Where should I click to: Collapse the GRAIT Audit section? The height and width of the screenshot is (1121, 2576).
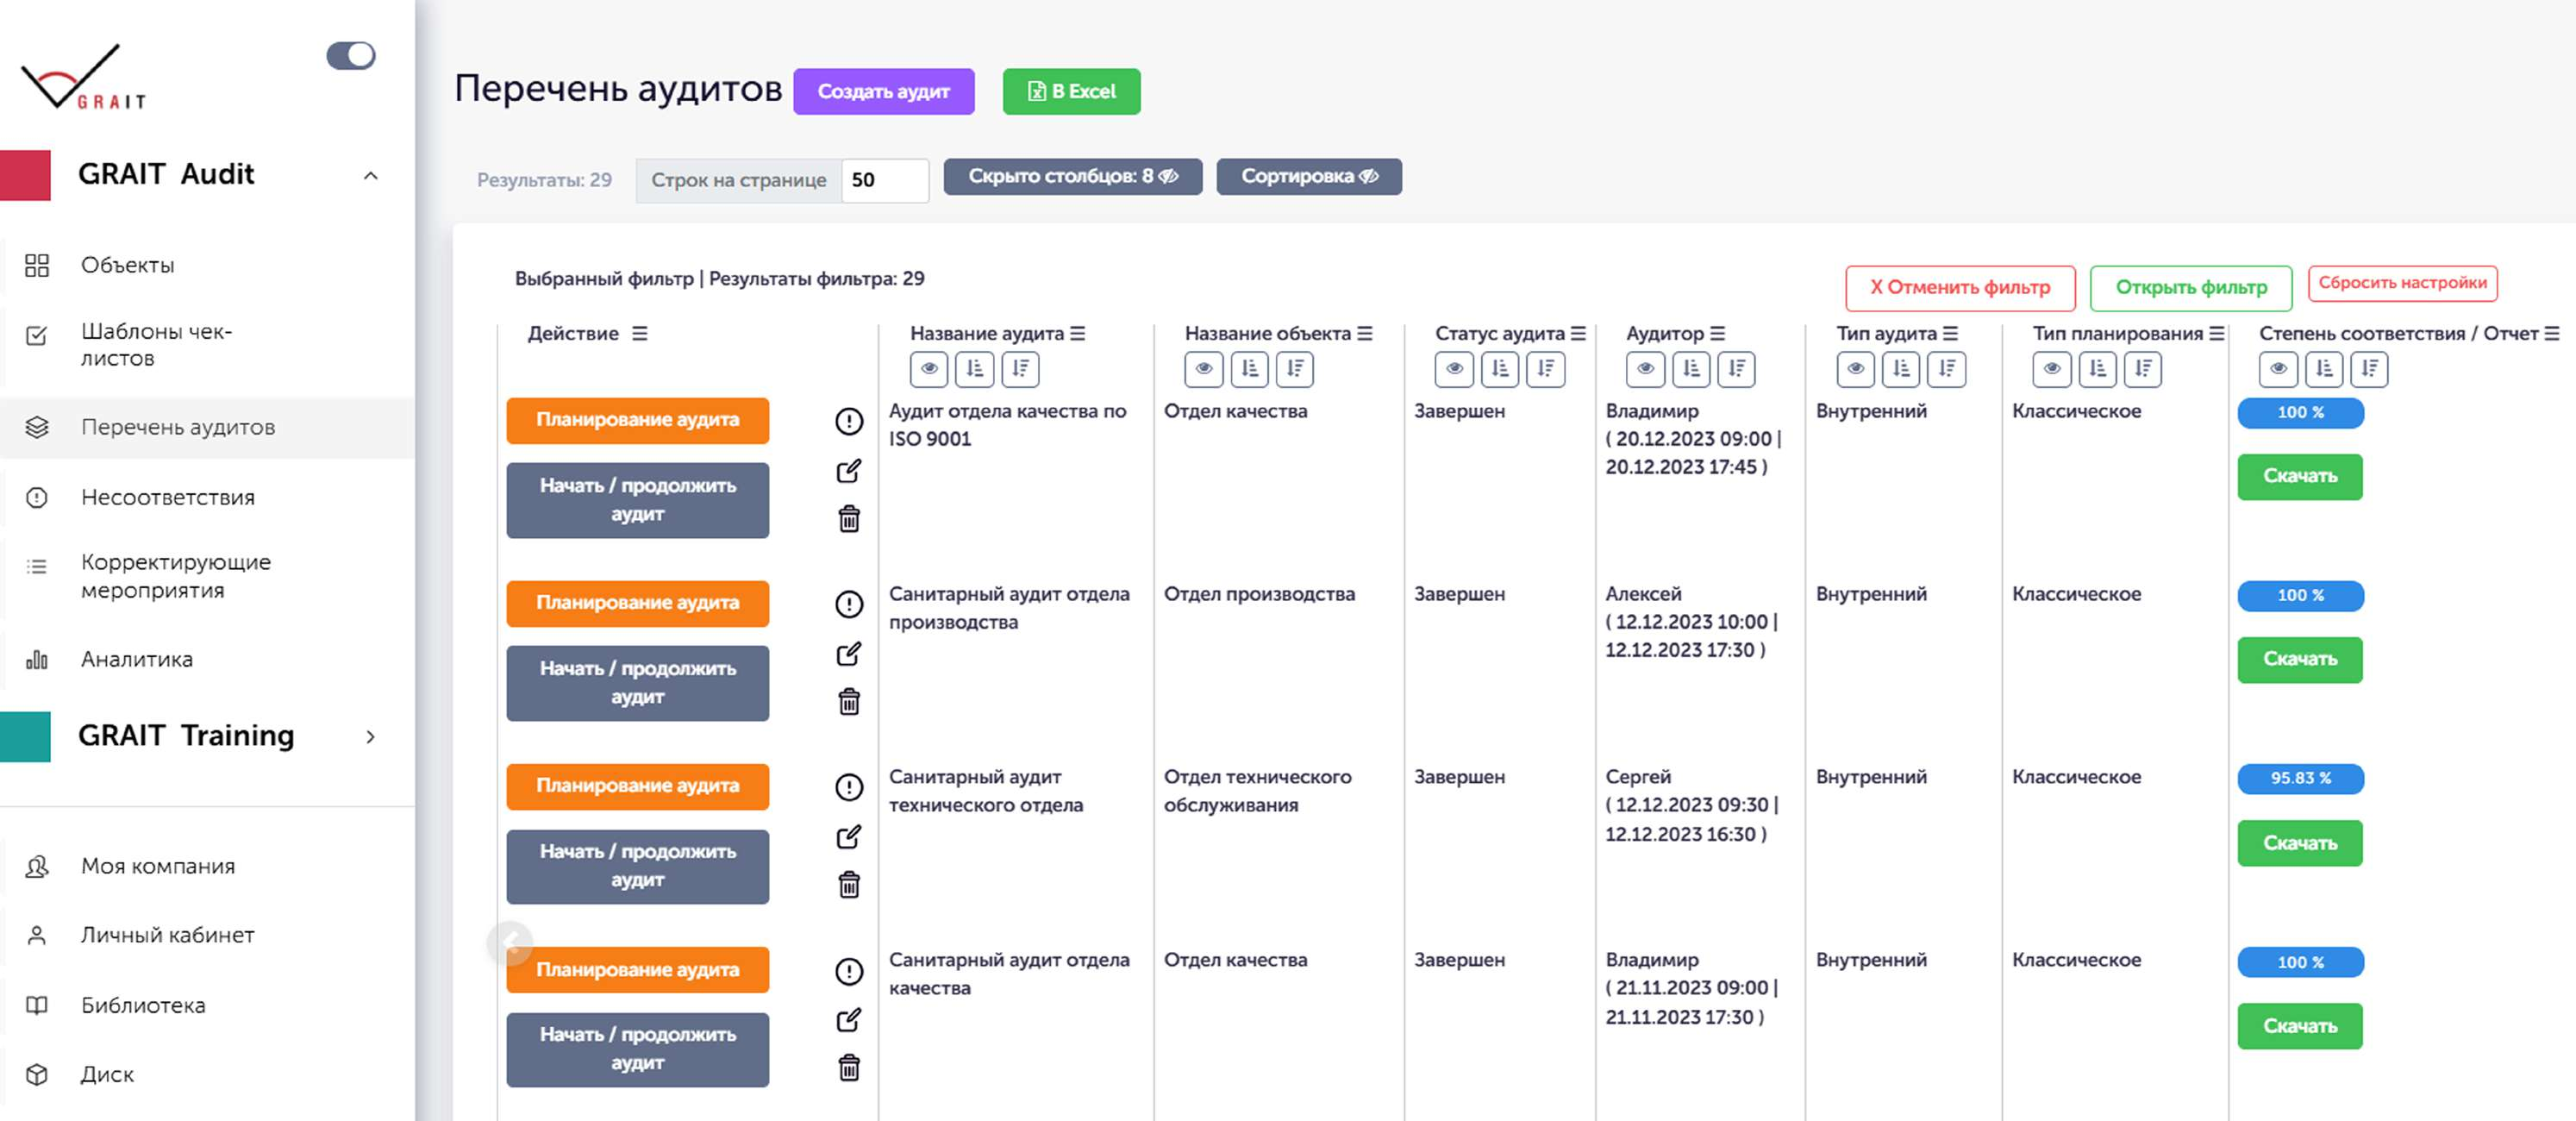pos(370,176)
